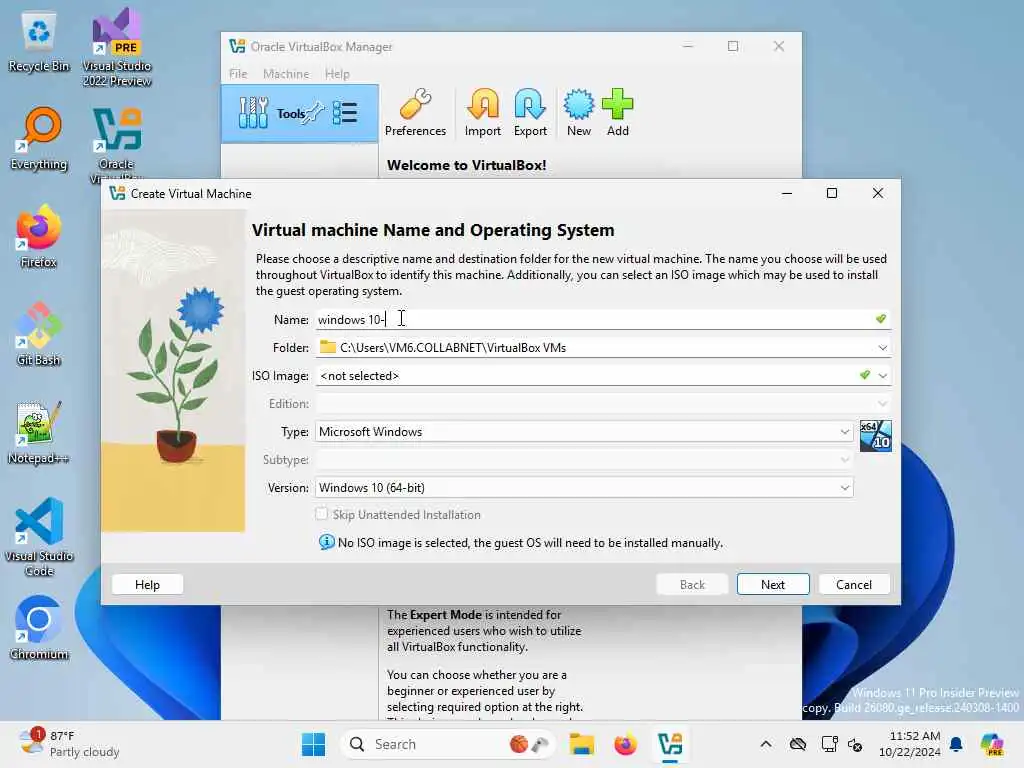This screenshot has width=1024, height=768.
Task: Open the Firefox desktop shortcut
Action: (x=39, y=236)
